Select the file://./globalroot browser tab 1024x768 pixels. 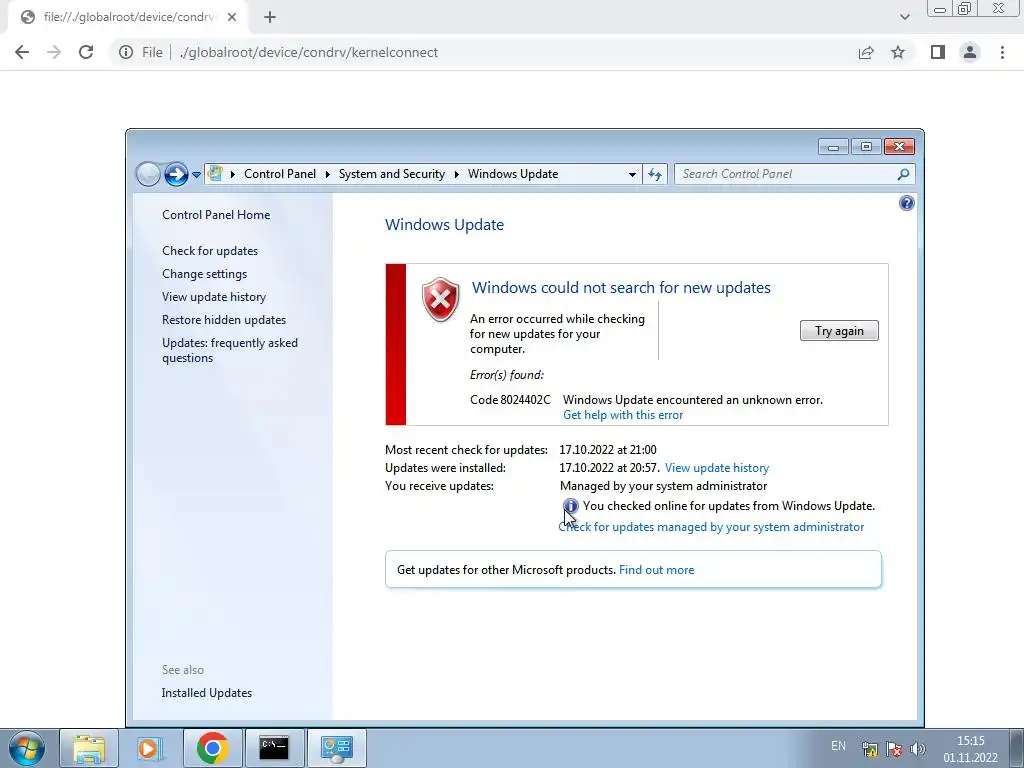coord(129,17)
